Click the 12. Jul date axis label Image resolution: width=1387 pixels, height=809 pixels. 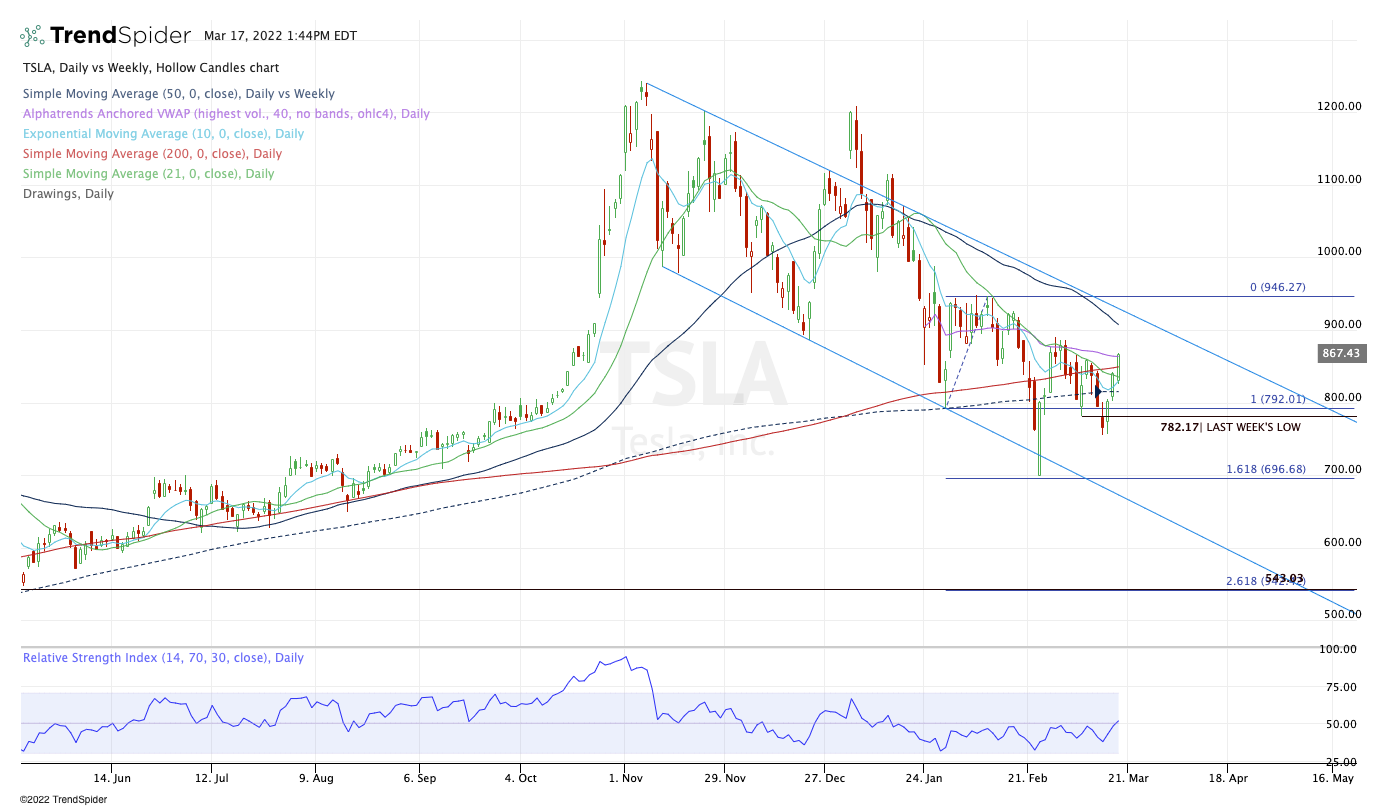[212, 777]
